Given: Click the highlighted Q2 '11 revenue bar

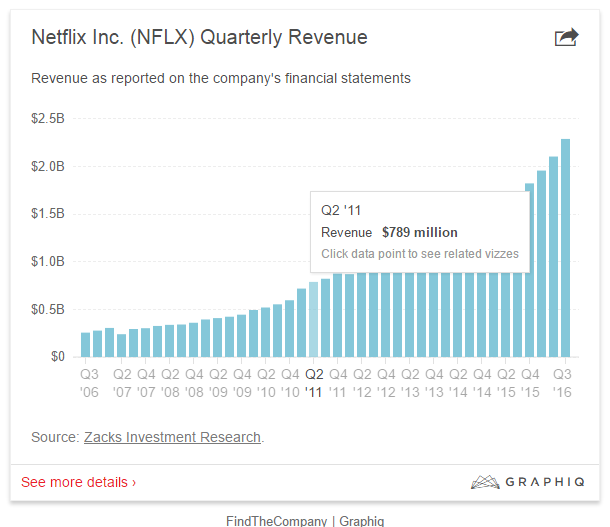Looking at the screenshot, I should point(314,320).
